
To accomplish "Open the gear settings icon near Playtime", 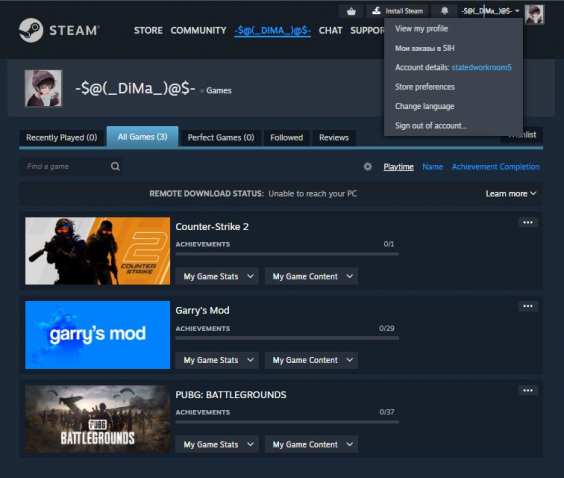I will tap(368, 167).
